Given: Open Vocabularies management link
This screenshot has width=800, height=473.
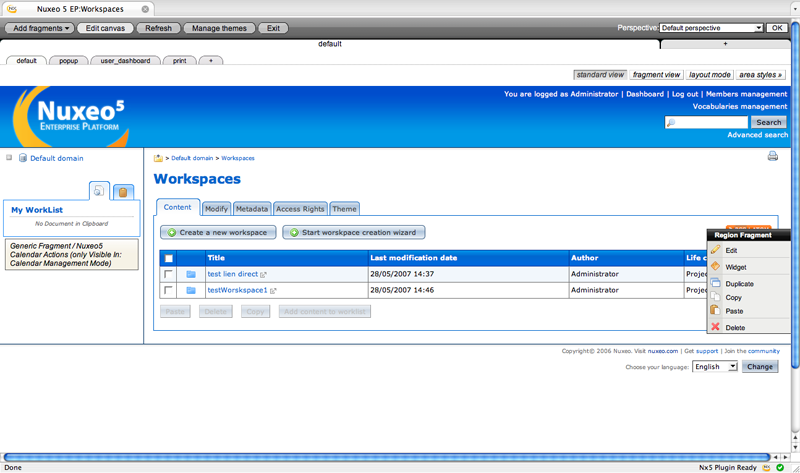Looking at the screenshot, I should click(x=740, y=106).
